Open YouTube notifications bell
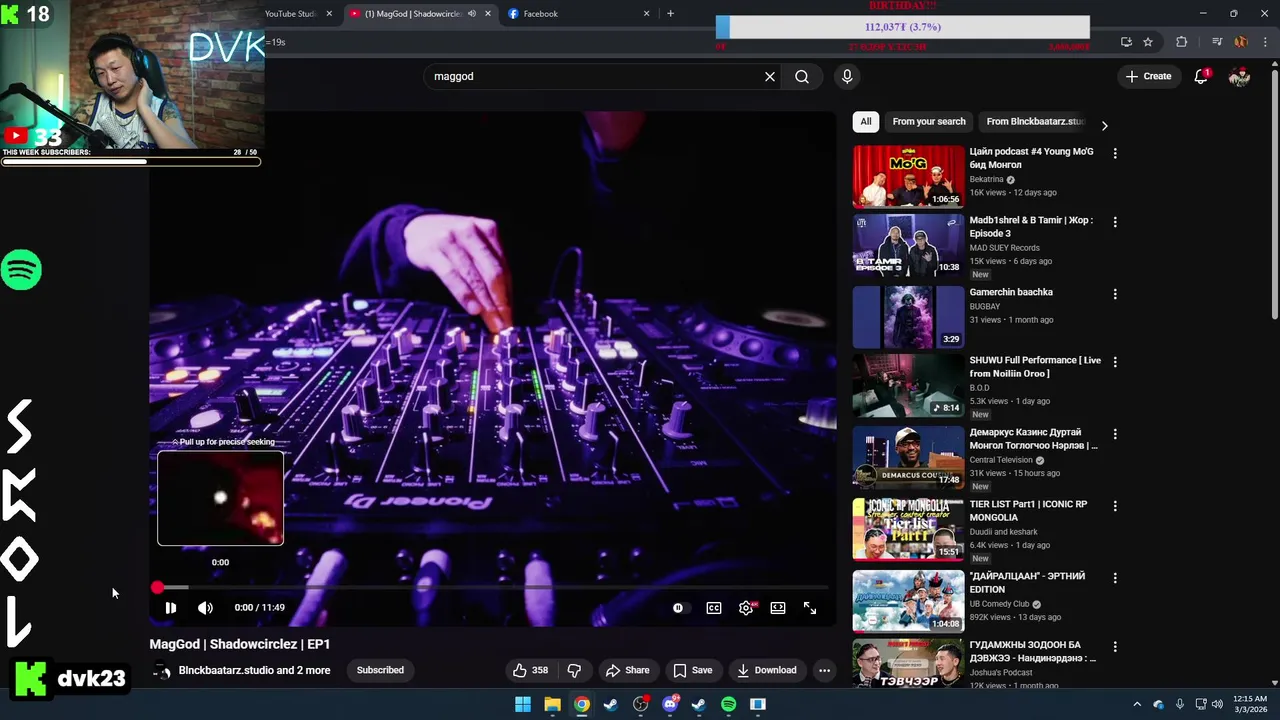Screen dimensions: 1280x720 [x=1202, y=76]
